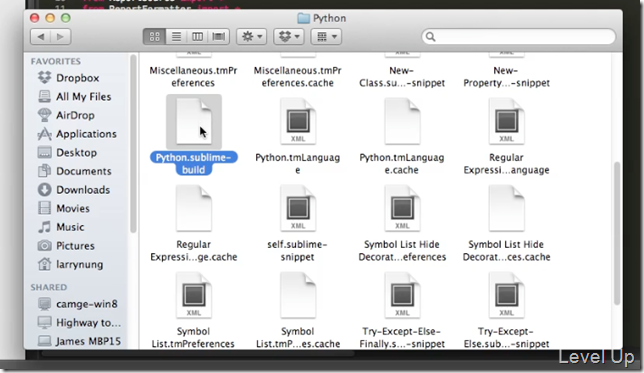This screenshot has width=644, height=373.
Task: Click the Miscellaneous.tmPreferences file name
Action: pyautogui.click(x=193, y=76)
